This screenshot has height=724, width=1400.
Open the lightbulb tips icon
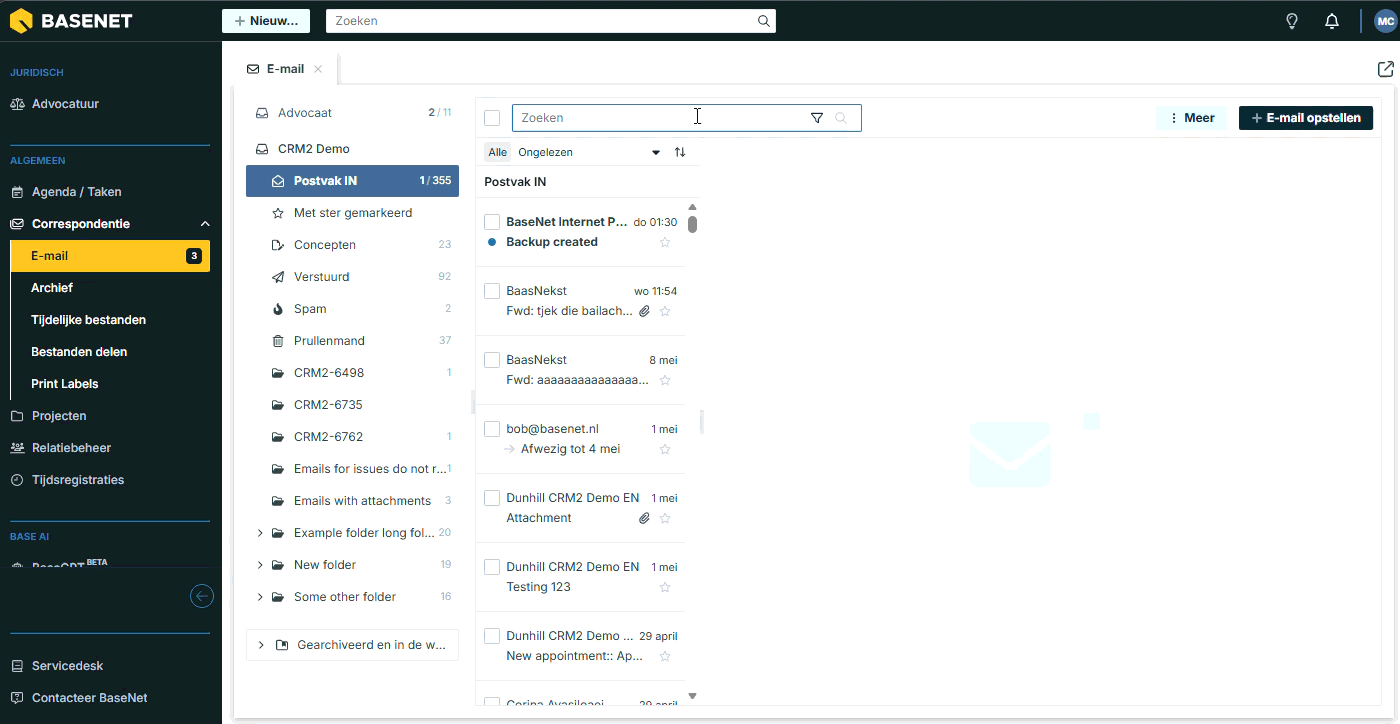tap(1292, 21)
